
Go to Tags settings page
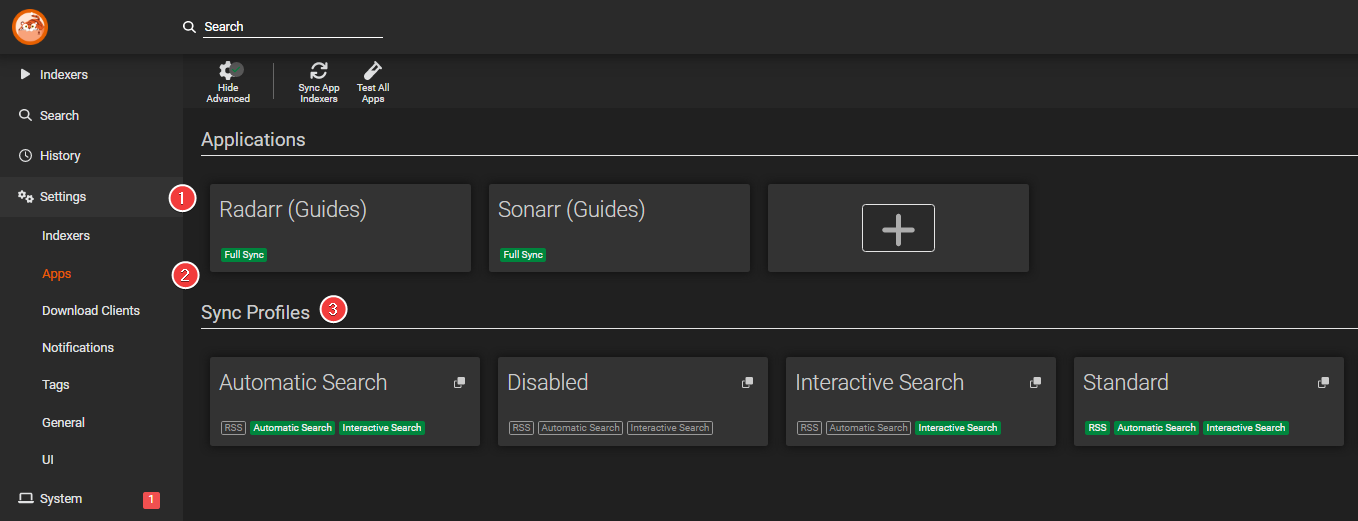pos(56,385)
